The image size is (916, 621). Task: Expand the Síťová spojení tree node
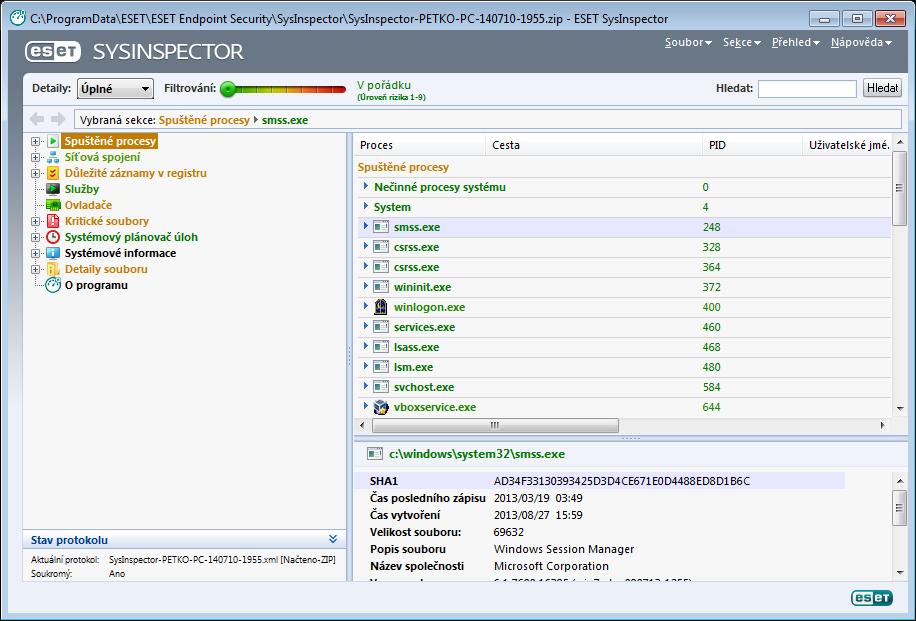36,157
